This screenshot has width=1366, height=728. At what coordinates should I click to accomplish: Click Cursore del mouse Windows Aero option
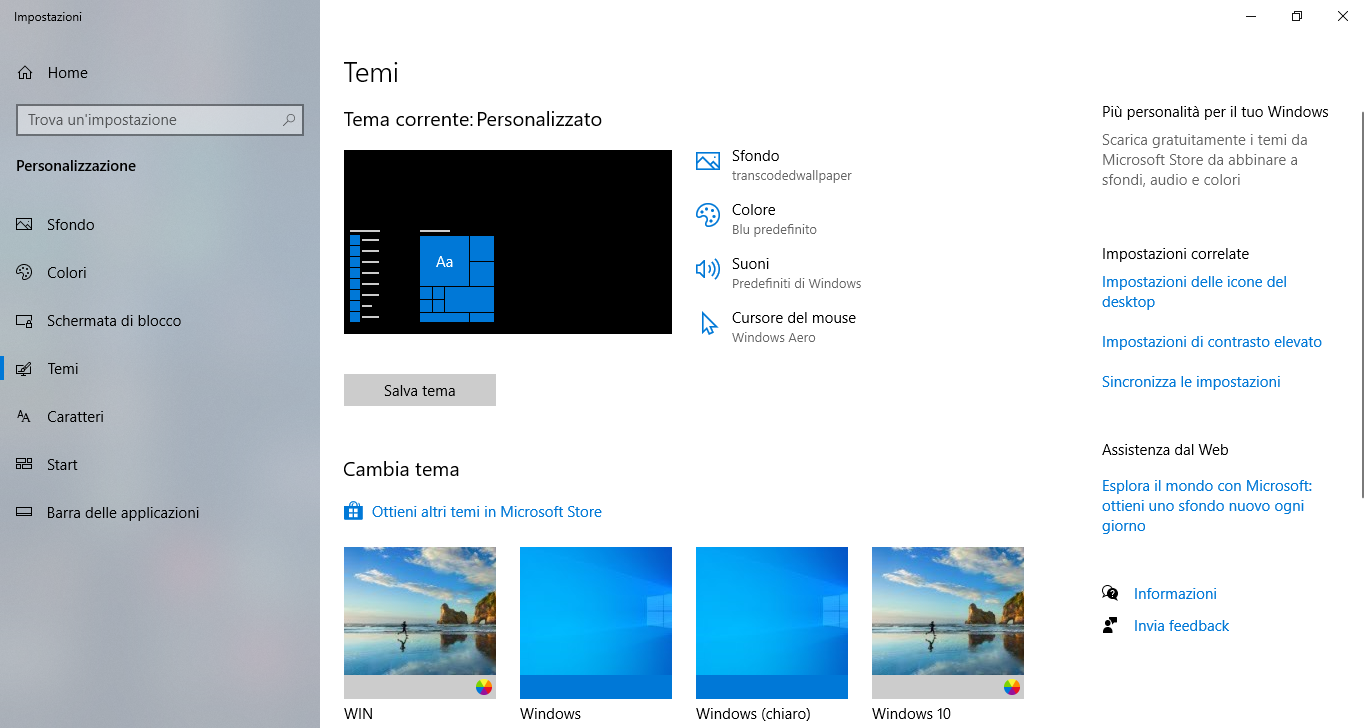pos(776,327)
